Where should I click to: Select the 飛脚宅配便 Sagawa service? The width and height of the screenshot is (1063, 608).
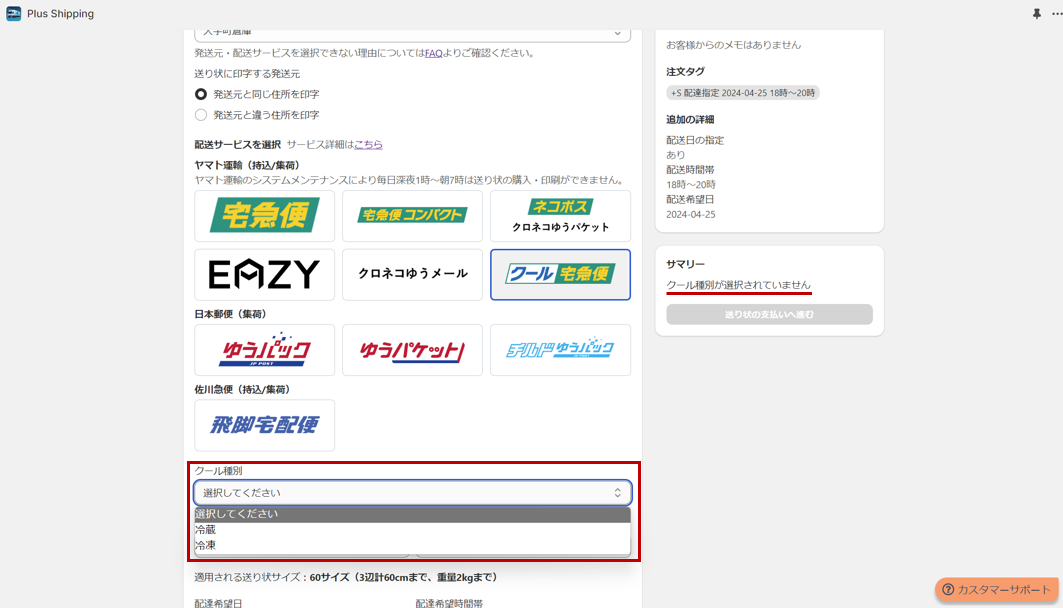coord(264,425)
